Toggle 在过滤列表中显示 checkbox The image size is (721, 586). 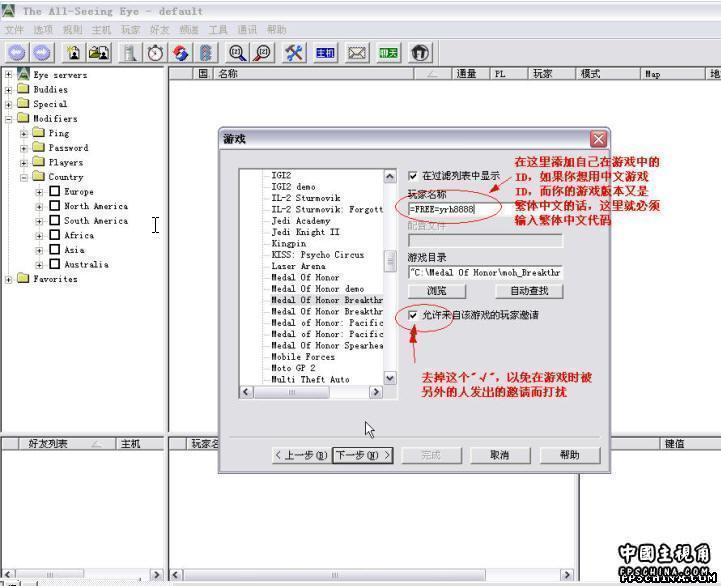coord(413,176)
